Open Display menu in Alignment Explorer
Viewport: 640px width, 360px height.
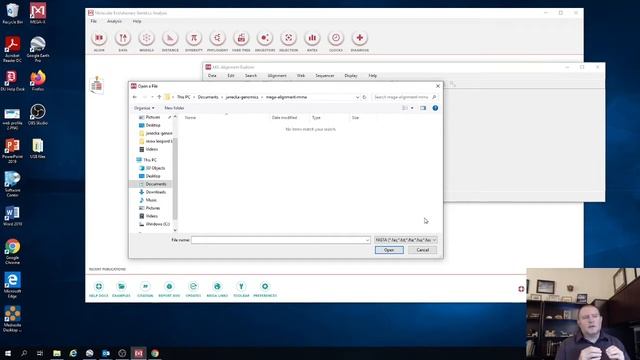[x=351, y=76]
